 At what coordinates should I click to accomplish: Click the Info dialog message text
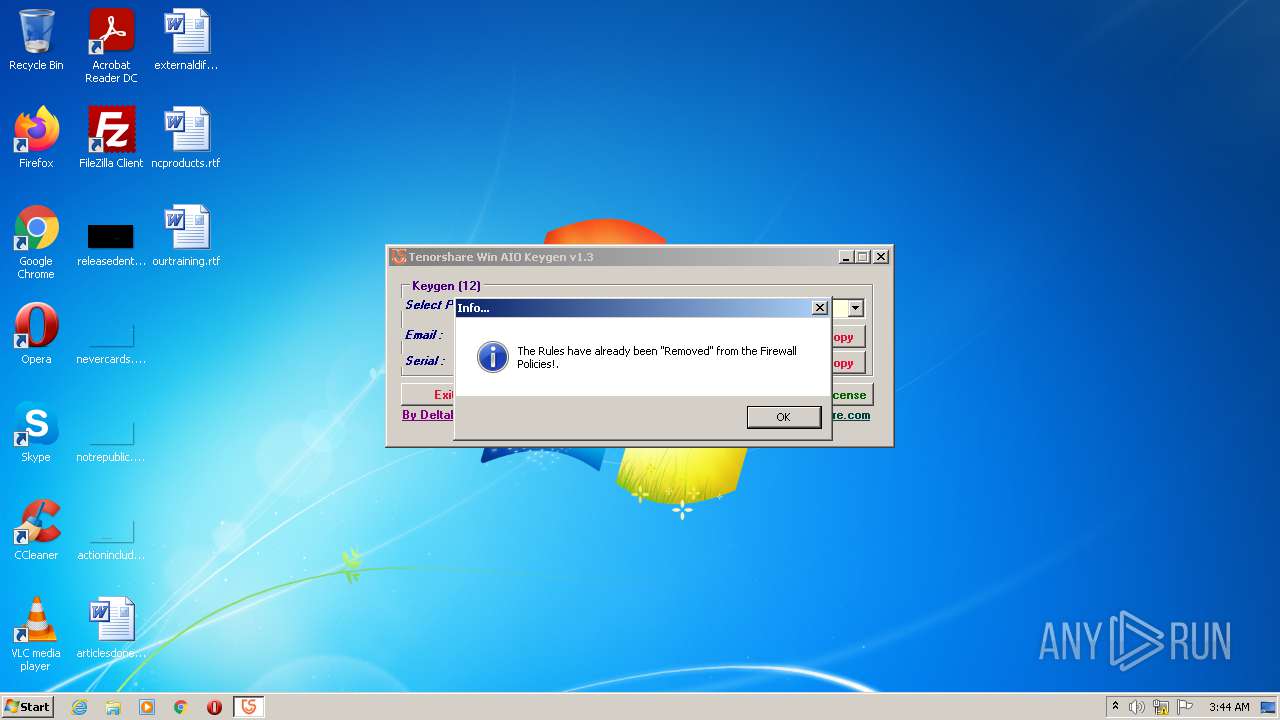click(657, 357)
